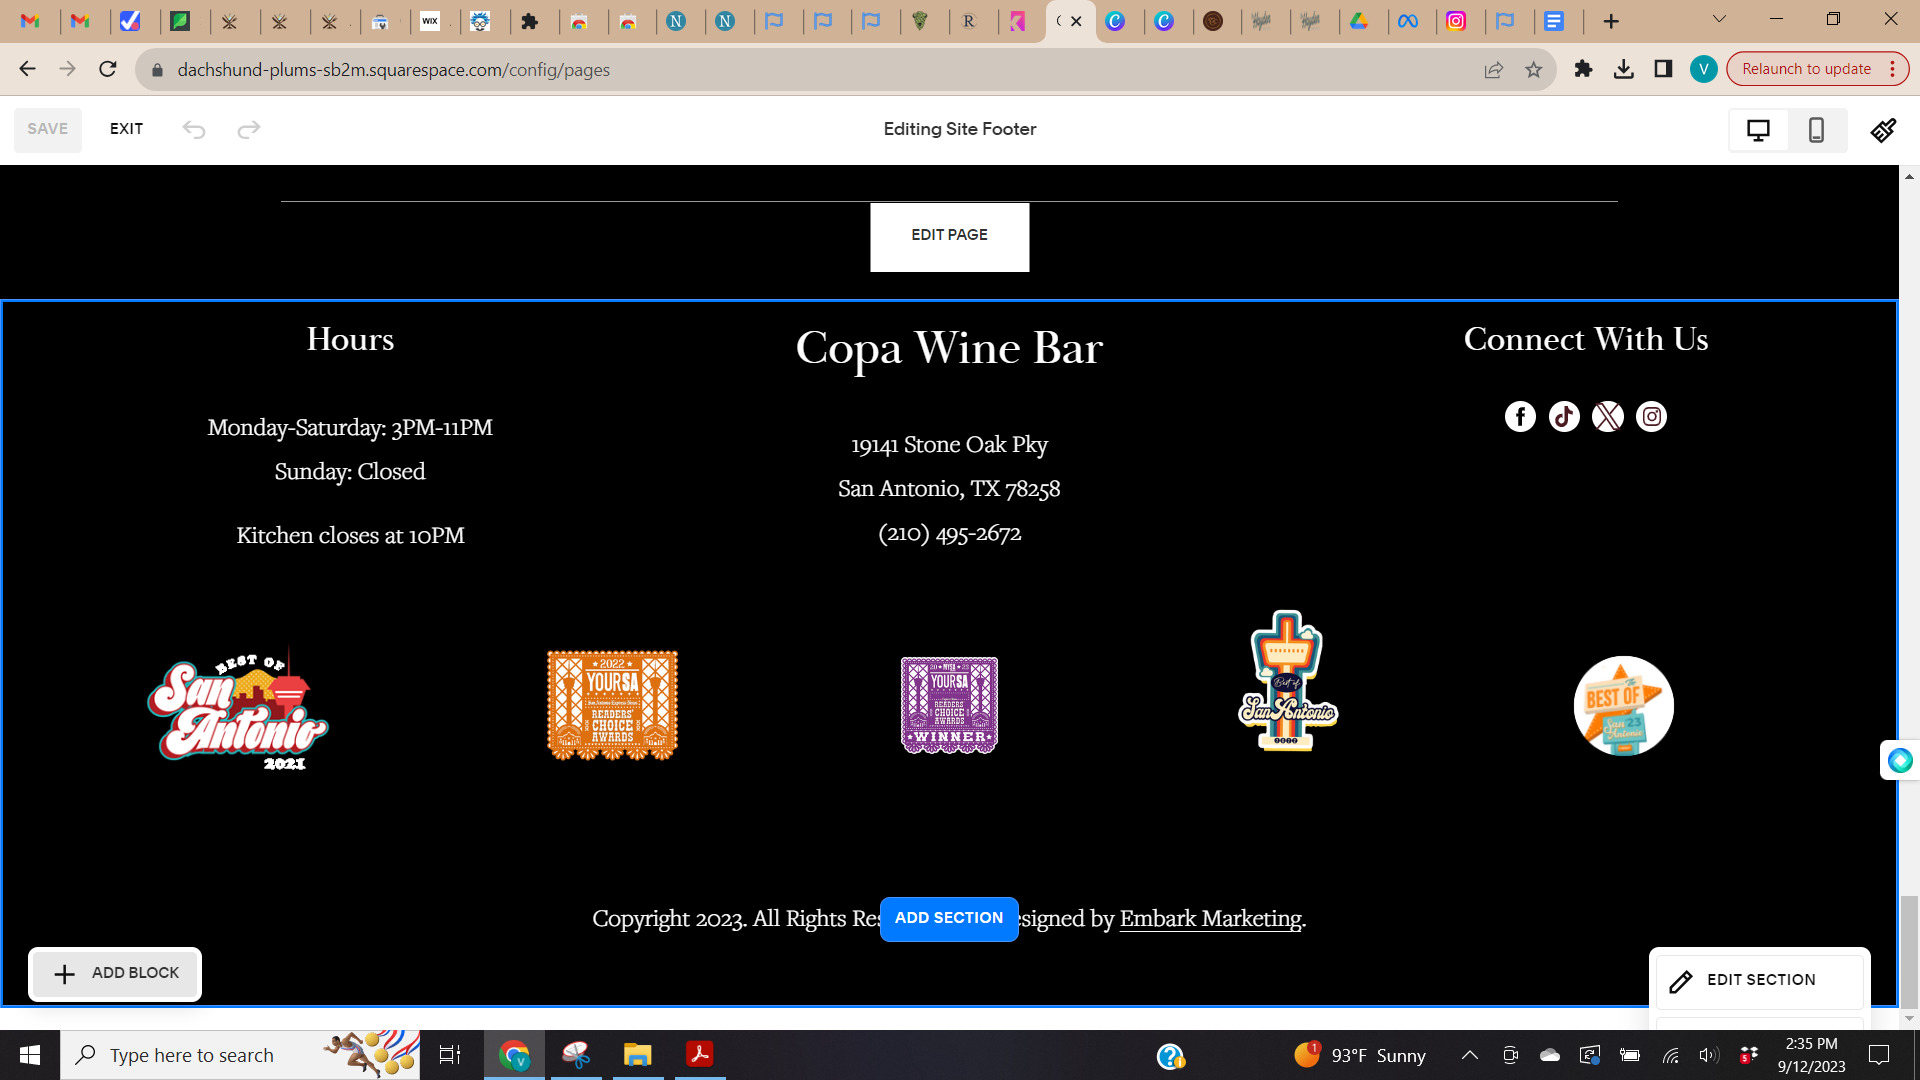Viewport: 1920px width, 1080px height.
Task: Switch to the Meta tab
Action: click(x=1408, y=21)
